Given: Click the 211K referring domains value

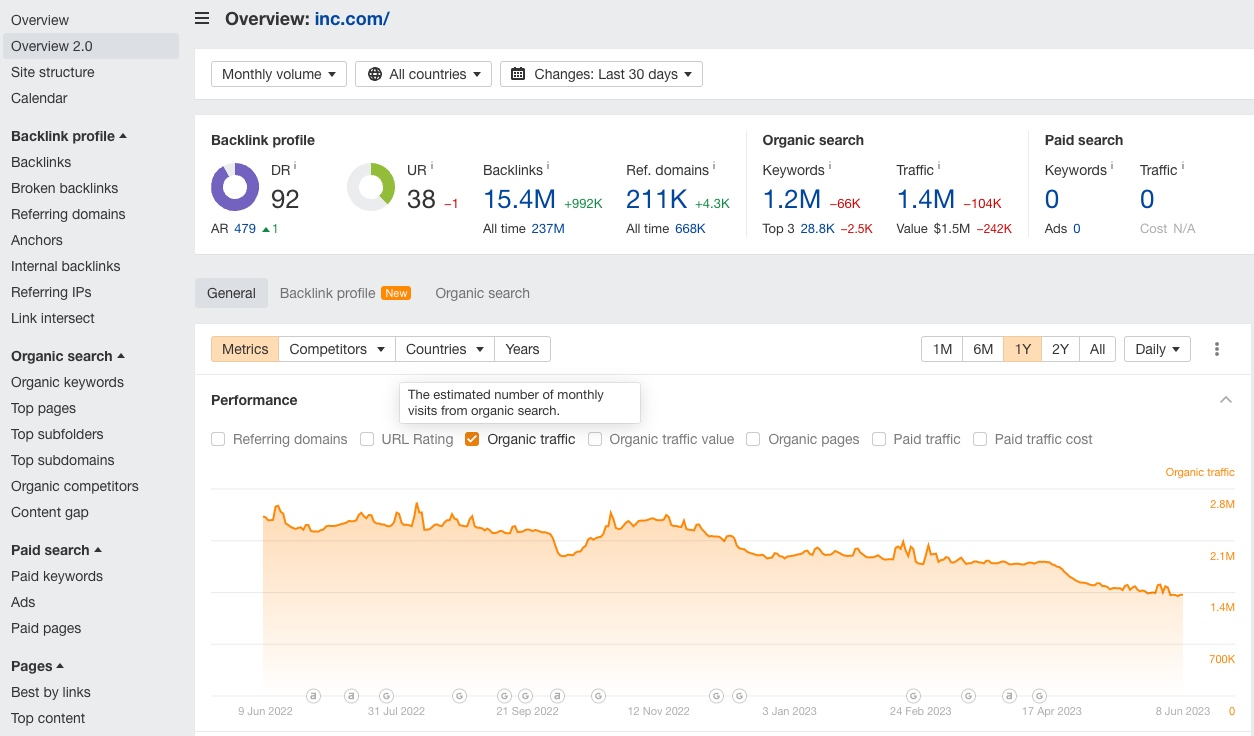Looking at the screenshot, I should pyautogui.click(x=657, y=199).
